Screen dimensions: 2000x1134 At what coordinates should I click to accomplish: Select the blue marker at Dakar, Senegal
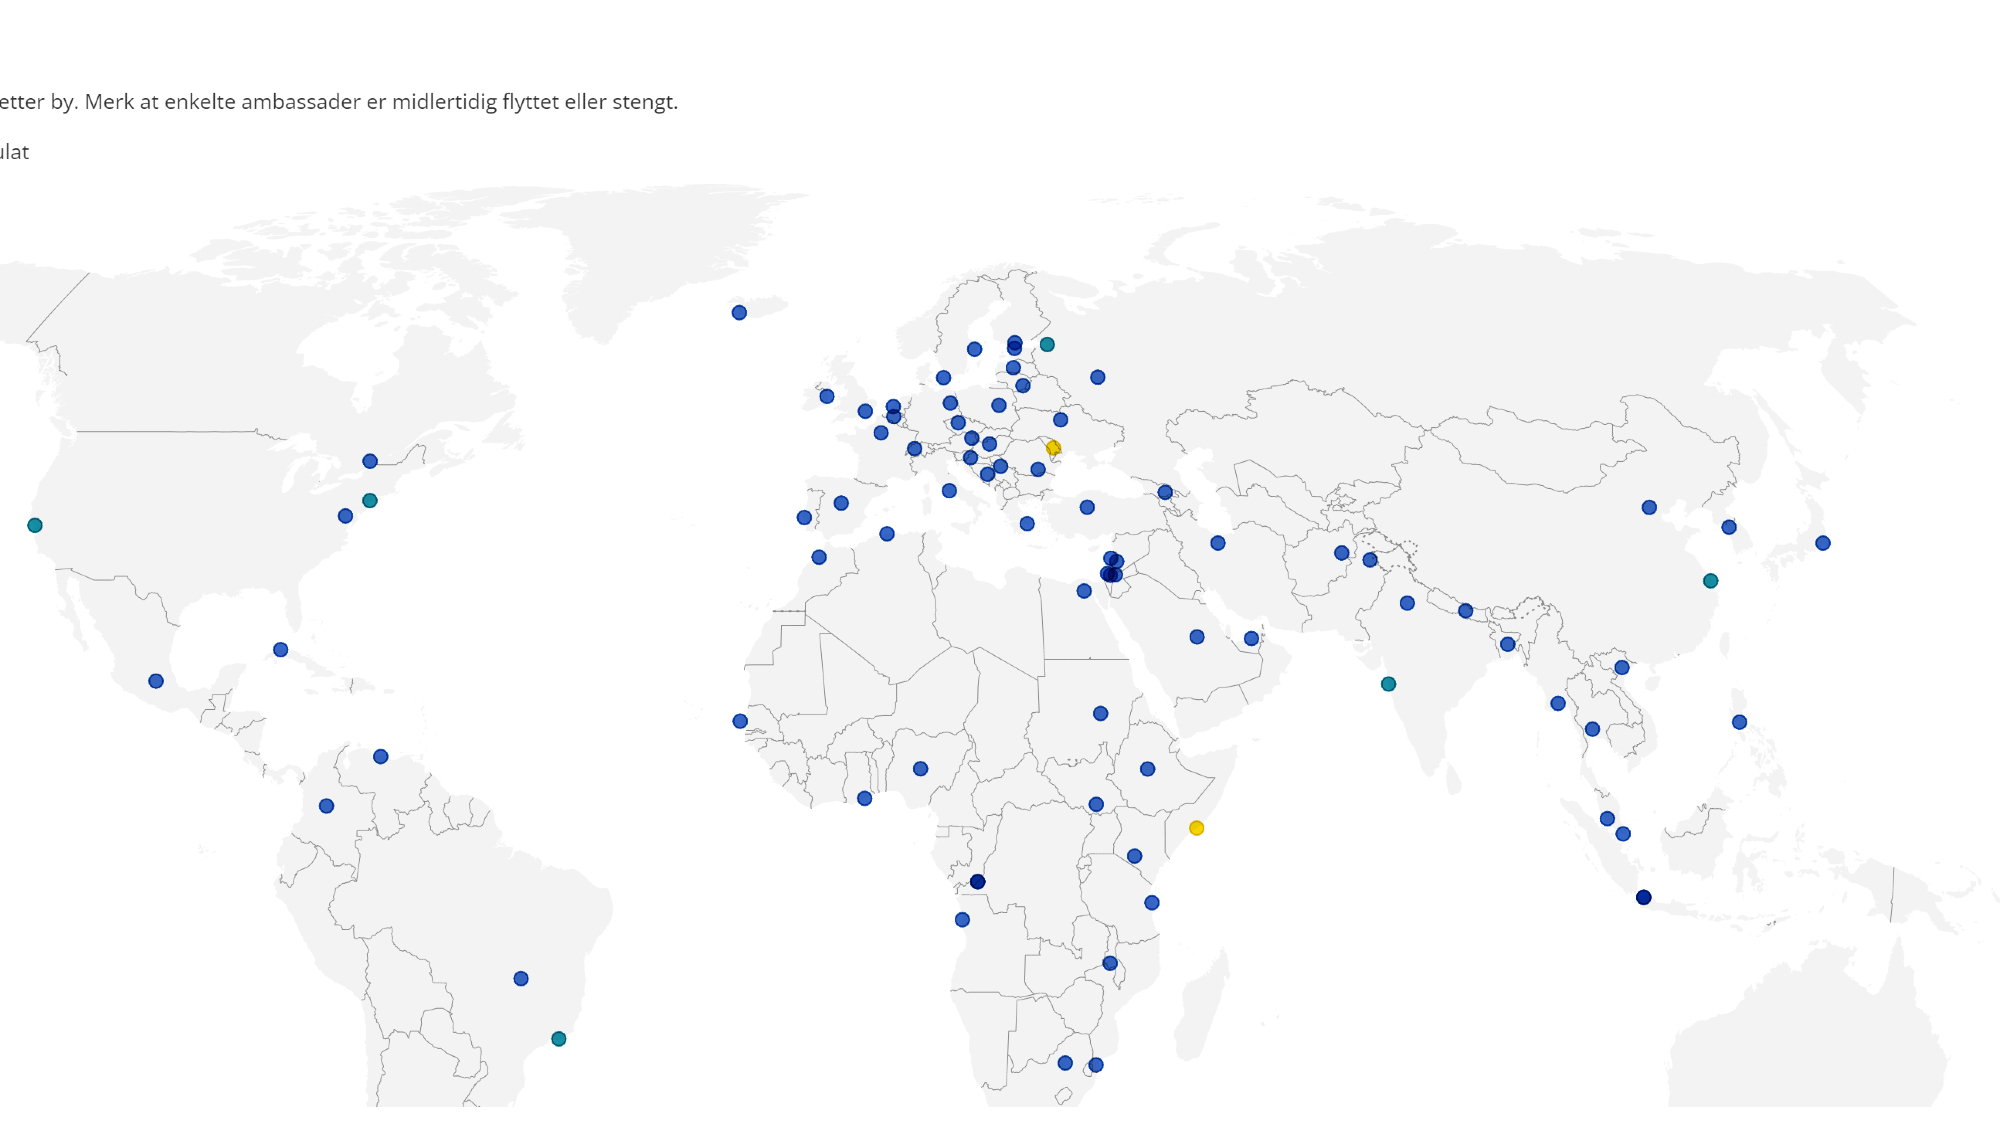(740, 721)
